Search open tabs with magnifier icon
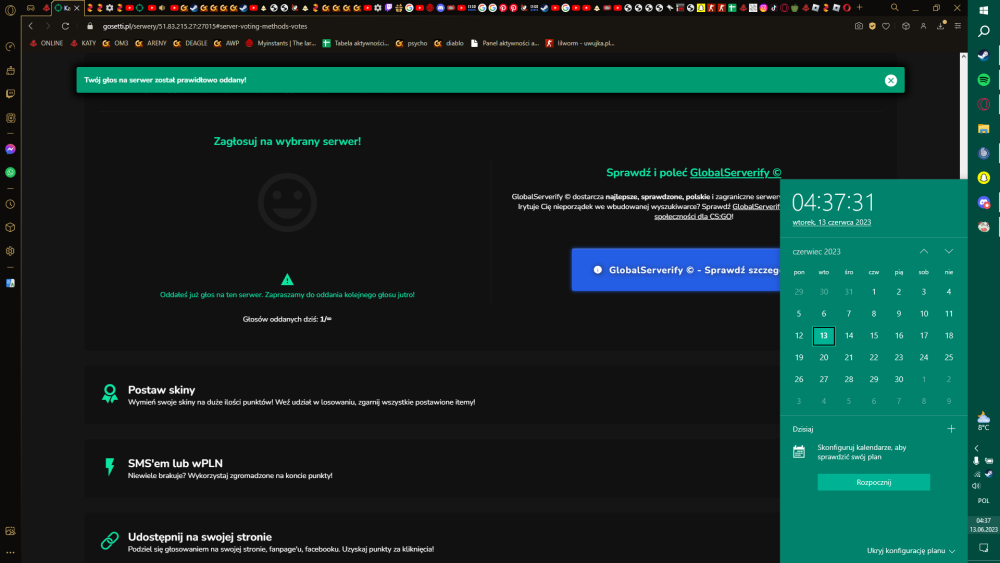Screen dimensions: 1000x563 [895, 8]
